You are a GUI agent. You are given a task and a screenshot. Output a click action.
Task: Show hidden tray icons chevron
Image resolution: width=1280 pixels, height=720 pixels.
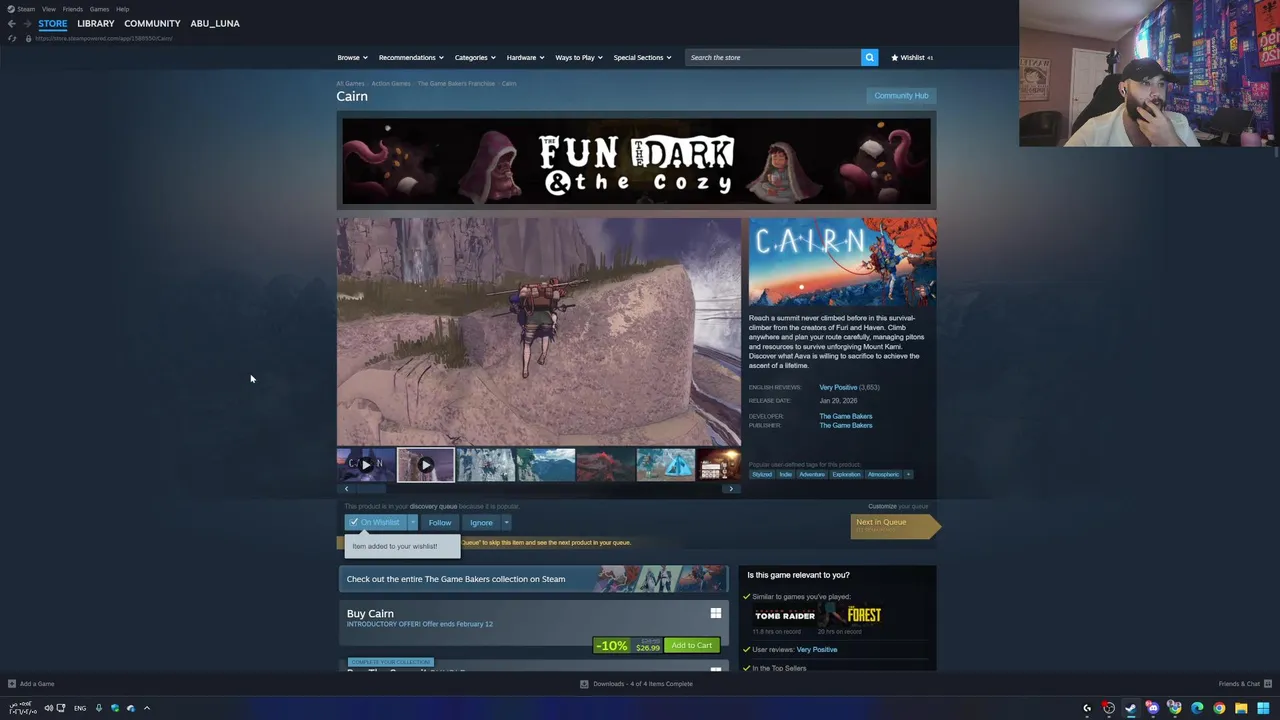coord(147,708)
